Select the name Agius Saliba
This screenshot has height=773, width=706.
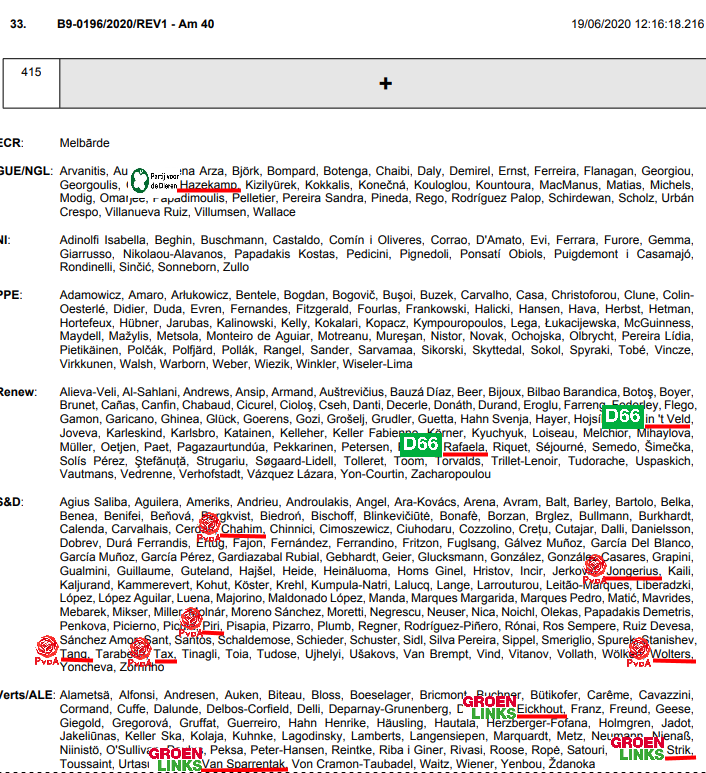94,502
